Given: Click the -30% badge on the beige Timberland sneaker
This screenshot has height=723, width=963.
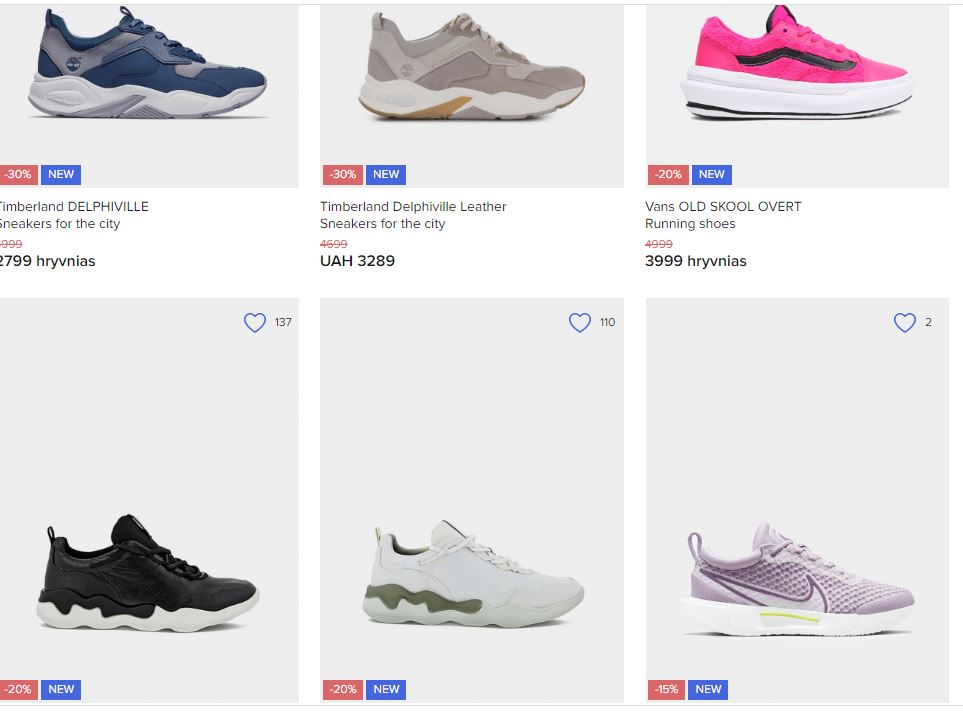Looking at the screenshot, I should tap(342, 174).
